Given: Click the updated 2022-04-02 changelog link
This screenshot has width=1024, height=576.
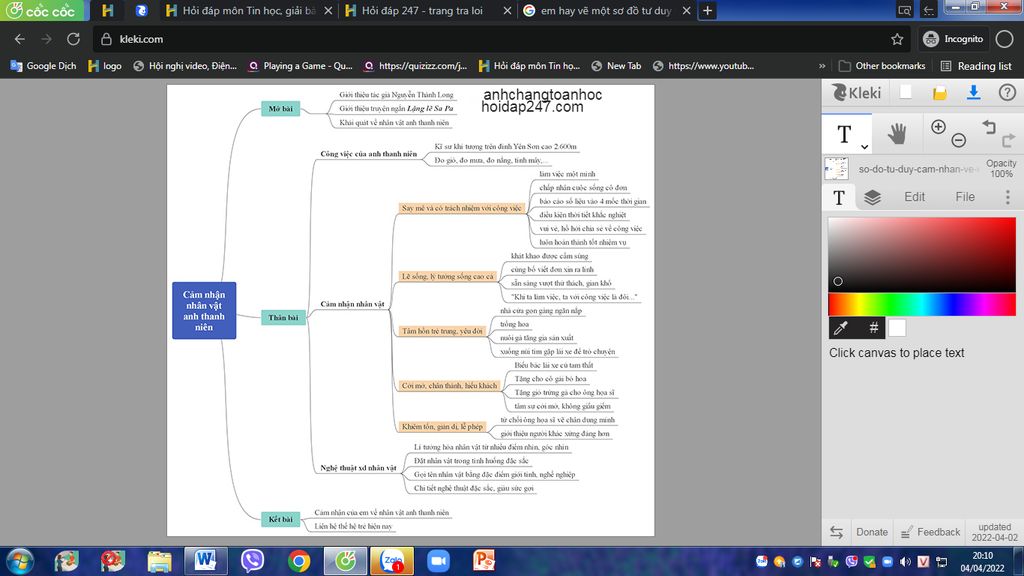Looking at the screenshot, I should coord(994,532).
